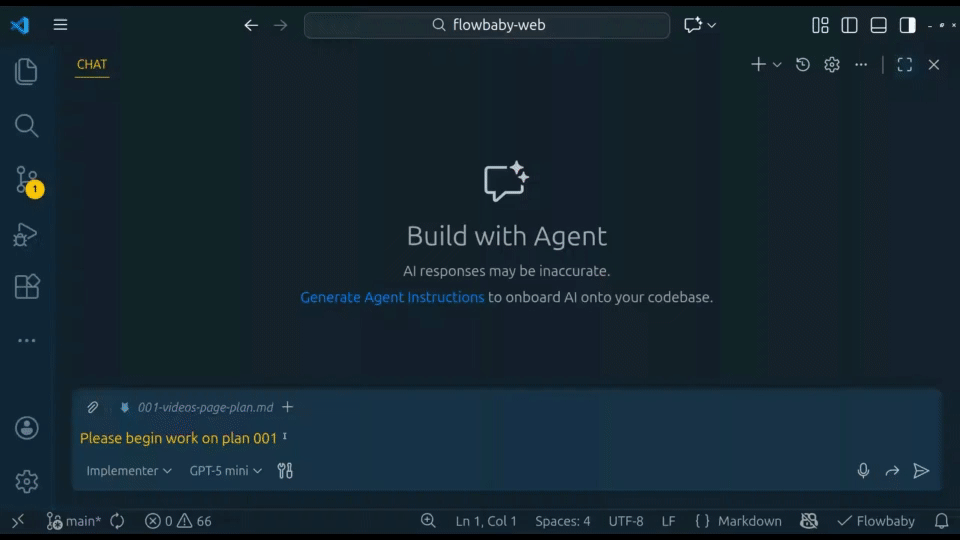960x540 pixels.
Task: Open chat panel more actions ellipsis
Action: (861, 64)
